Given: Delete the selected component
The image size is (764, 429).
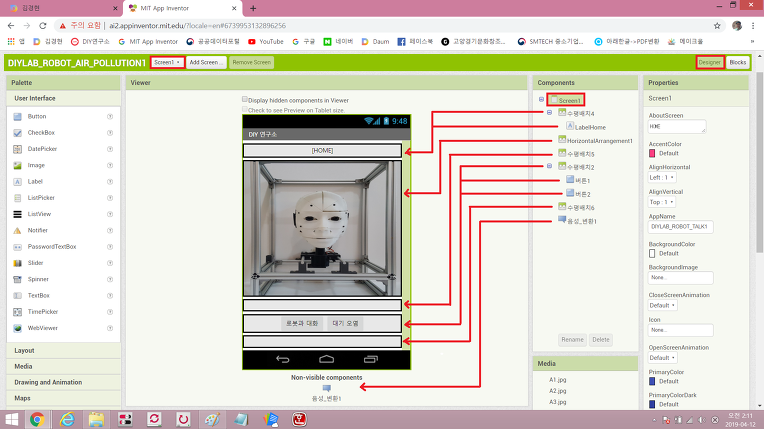Looking at the screenshot, I should click(601, 340).
